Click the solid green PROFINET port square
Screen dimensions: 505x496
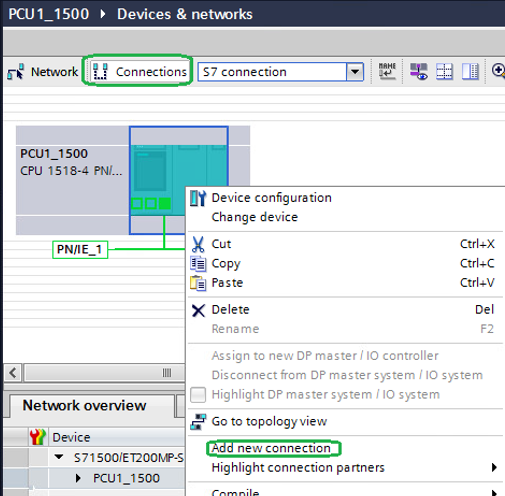click(165, 203)
